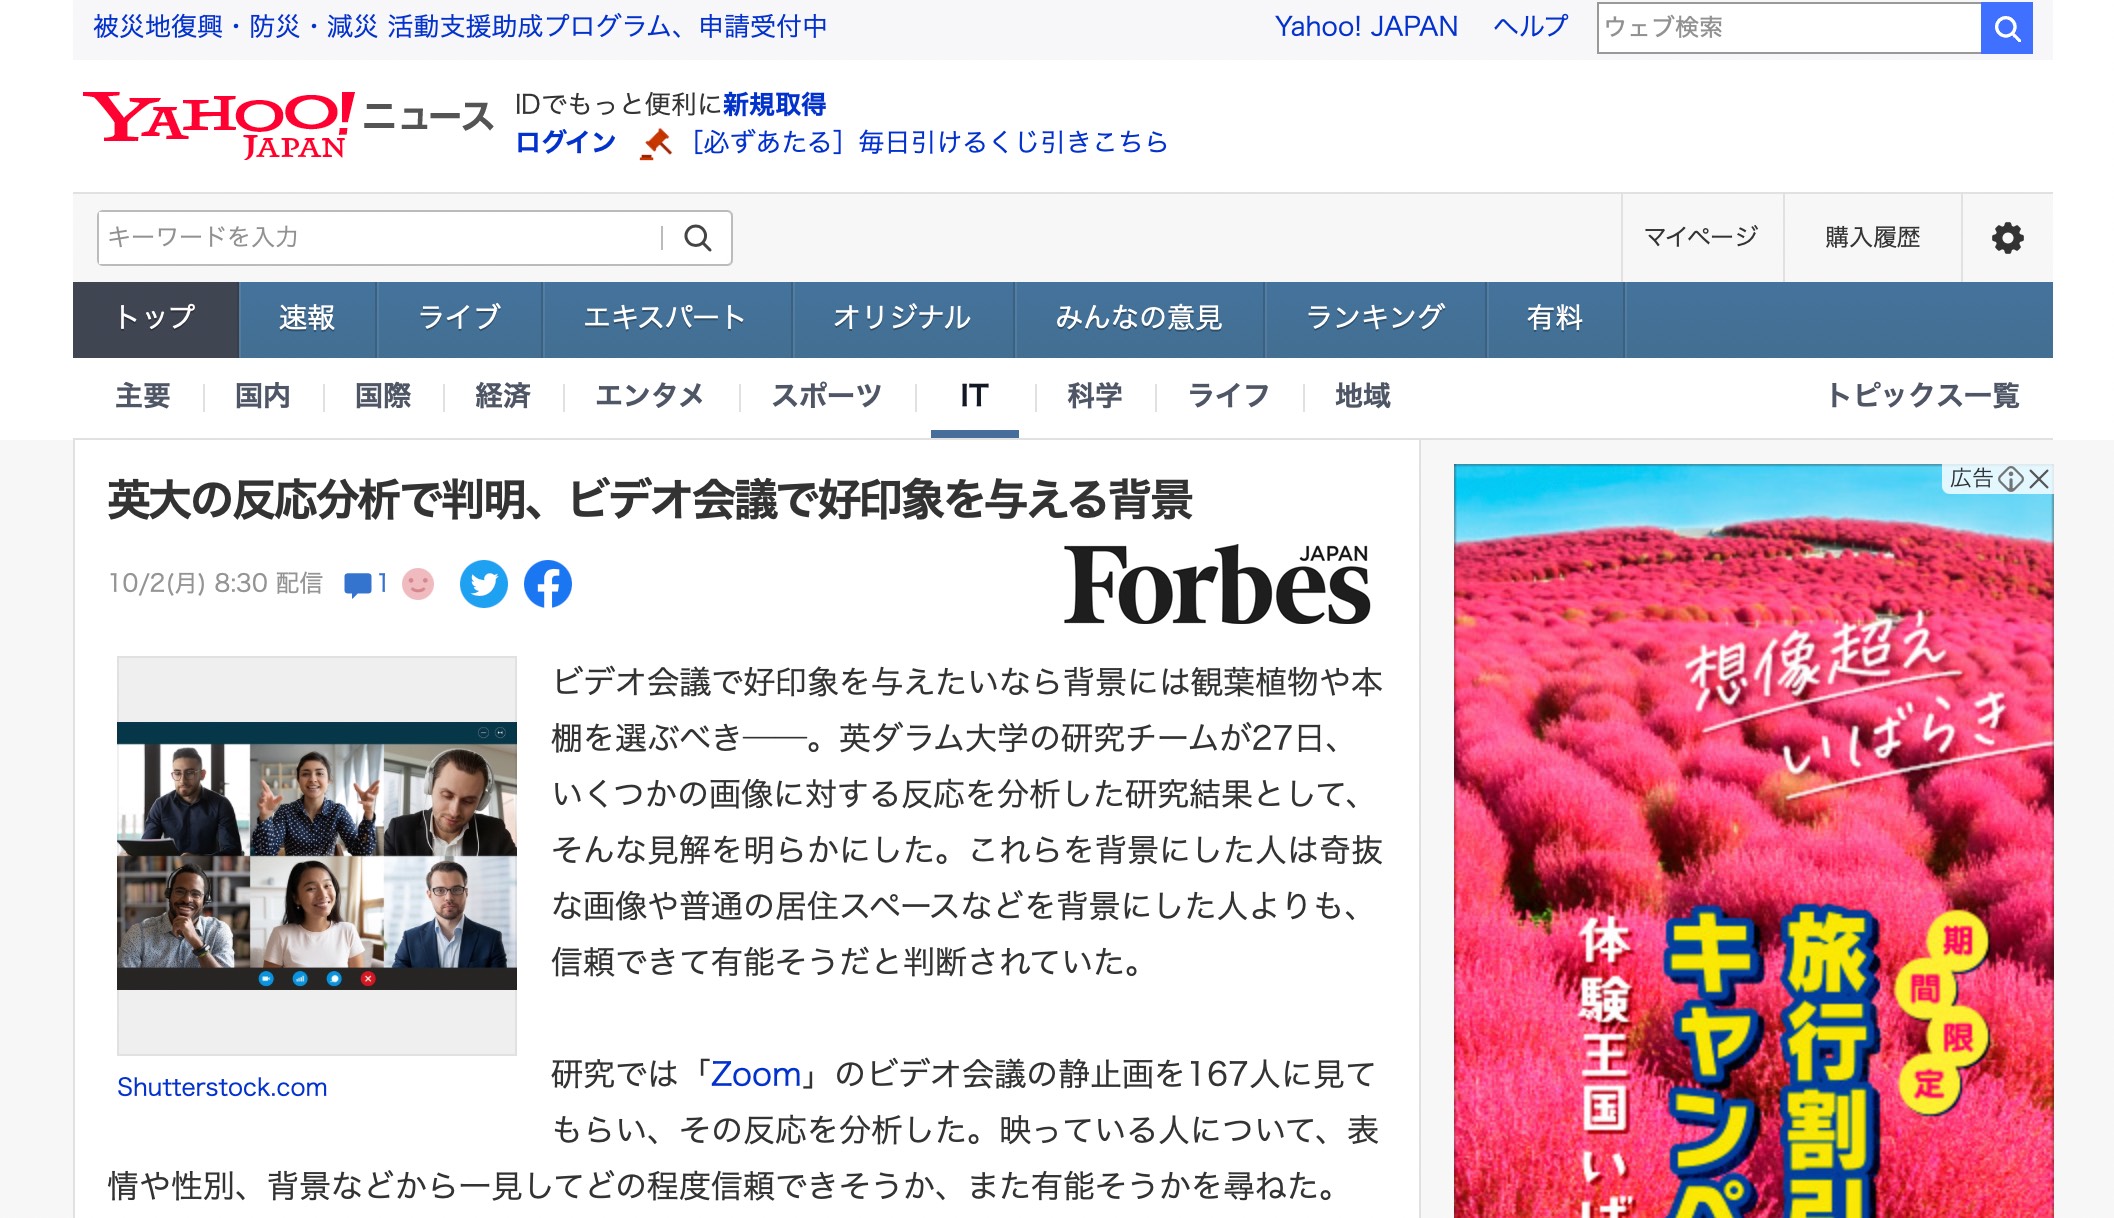Click the pink smiley reaction icon

point(418,584)
